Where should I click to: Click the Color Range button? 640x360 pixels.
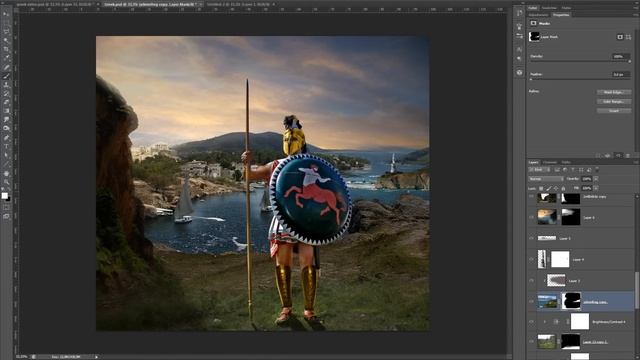[x=614, y=101]
